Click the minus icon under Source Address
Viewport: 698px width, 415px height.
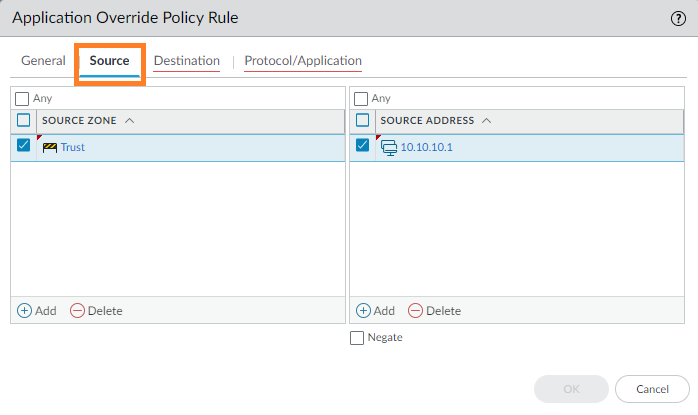415,311
